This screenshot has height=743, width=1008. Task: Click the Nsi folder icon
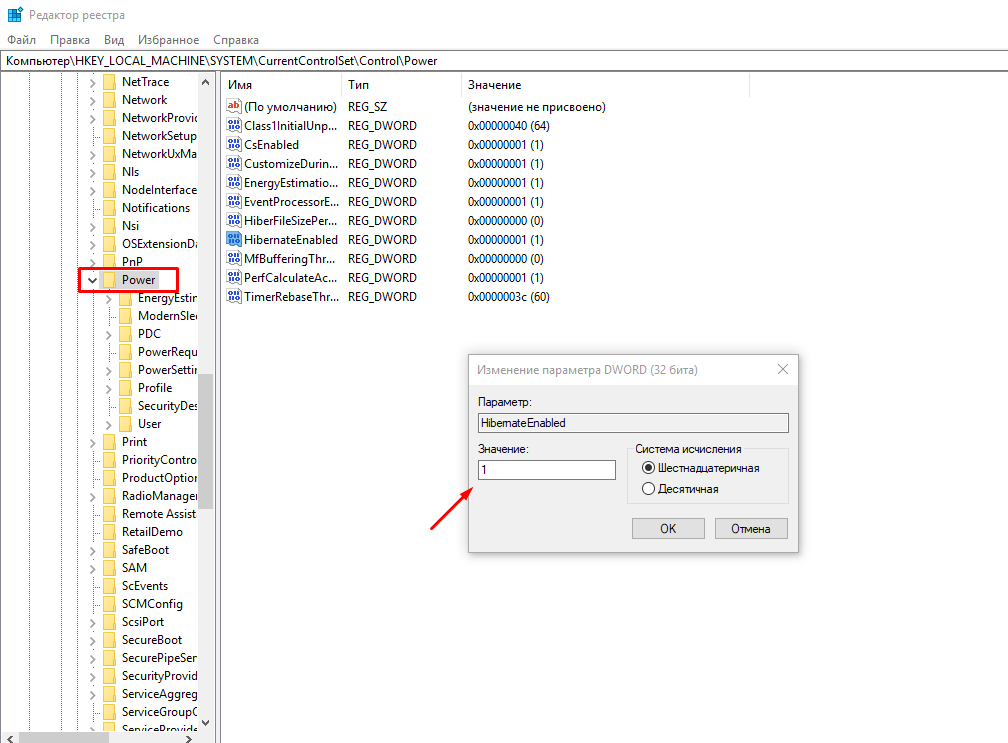(110, 226)
